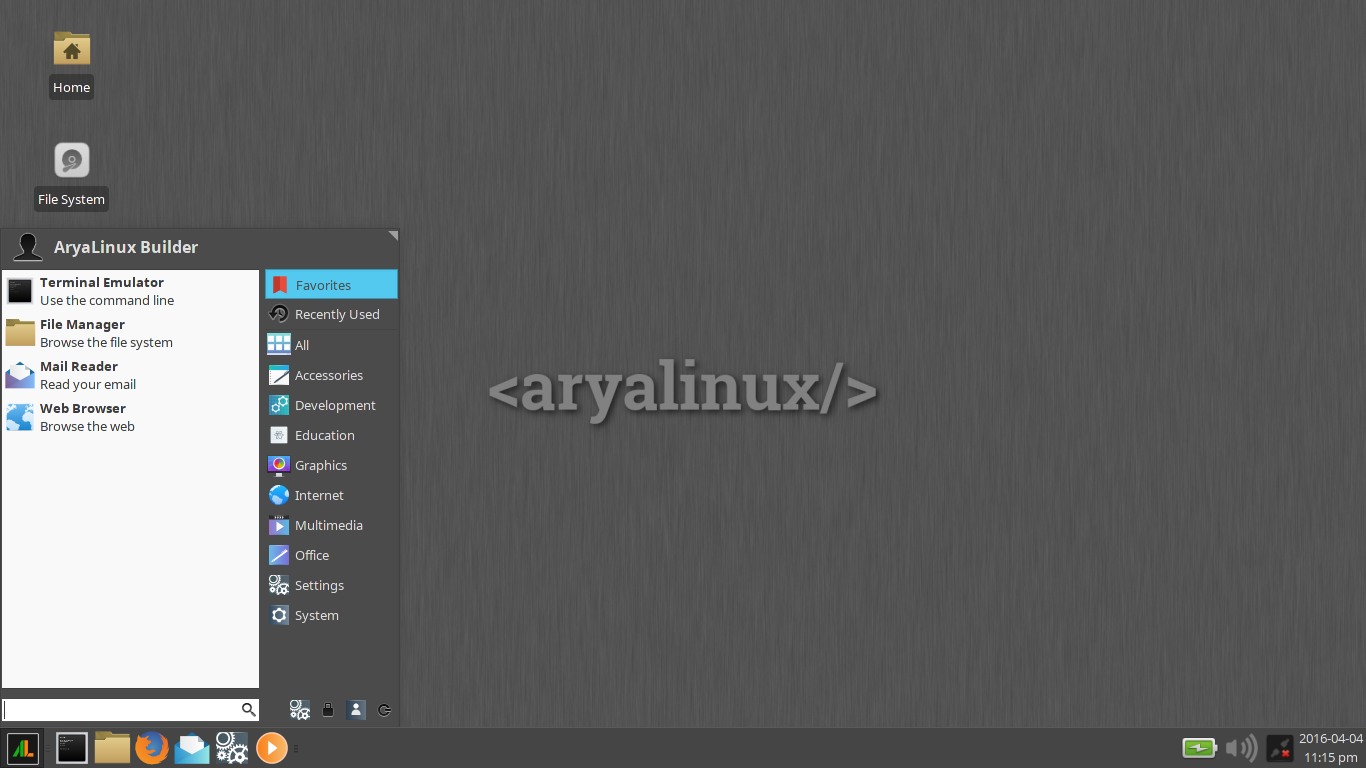Viewport: 1366px width, 768px height.
Task: Show All applications category
Action: click(x=331, y=345)
